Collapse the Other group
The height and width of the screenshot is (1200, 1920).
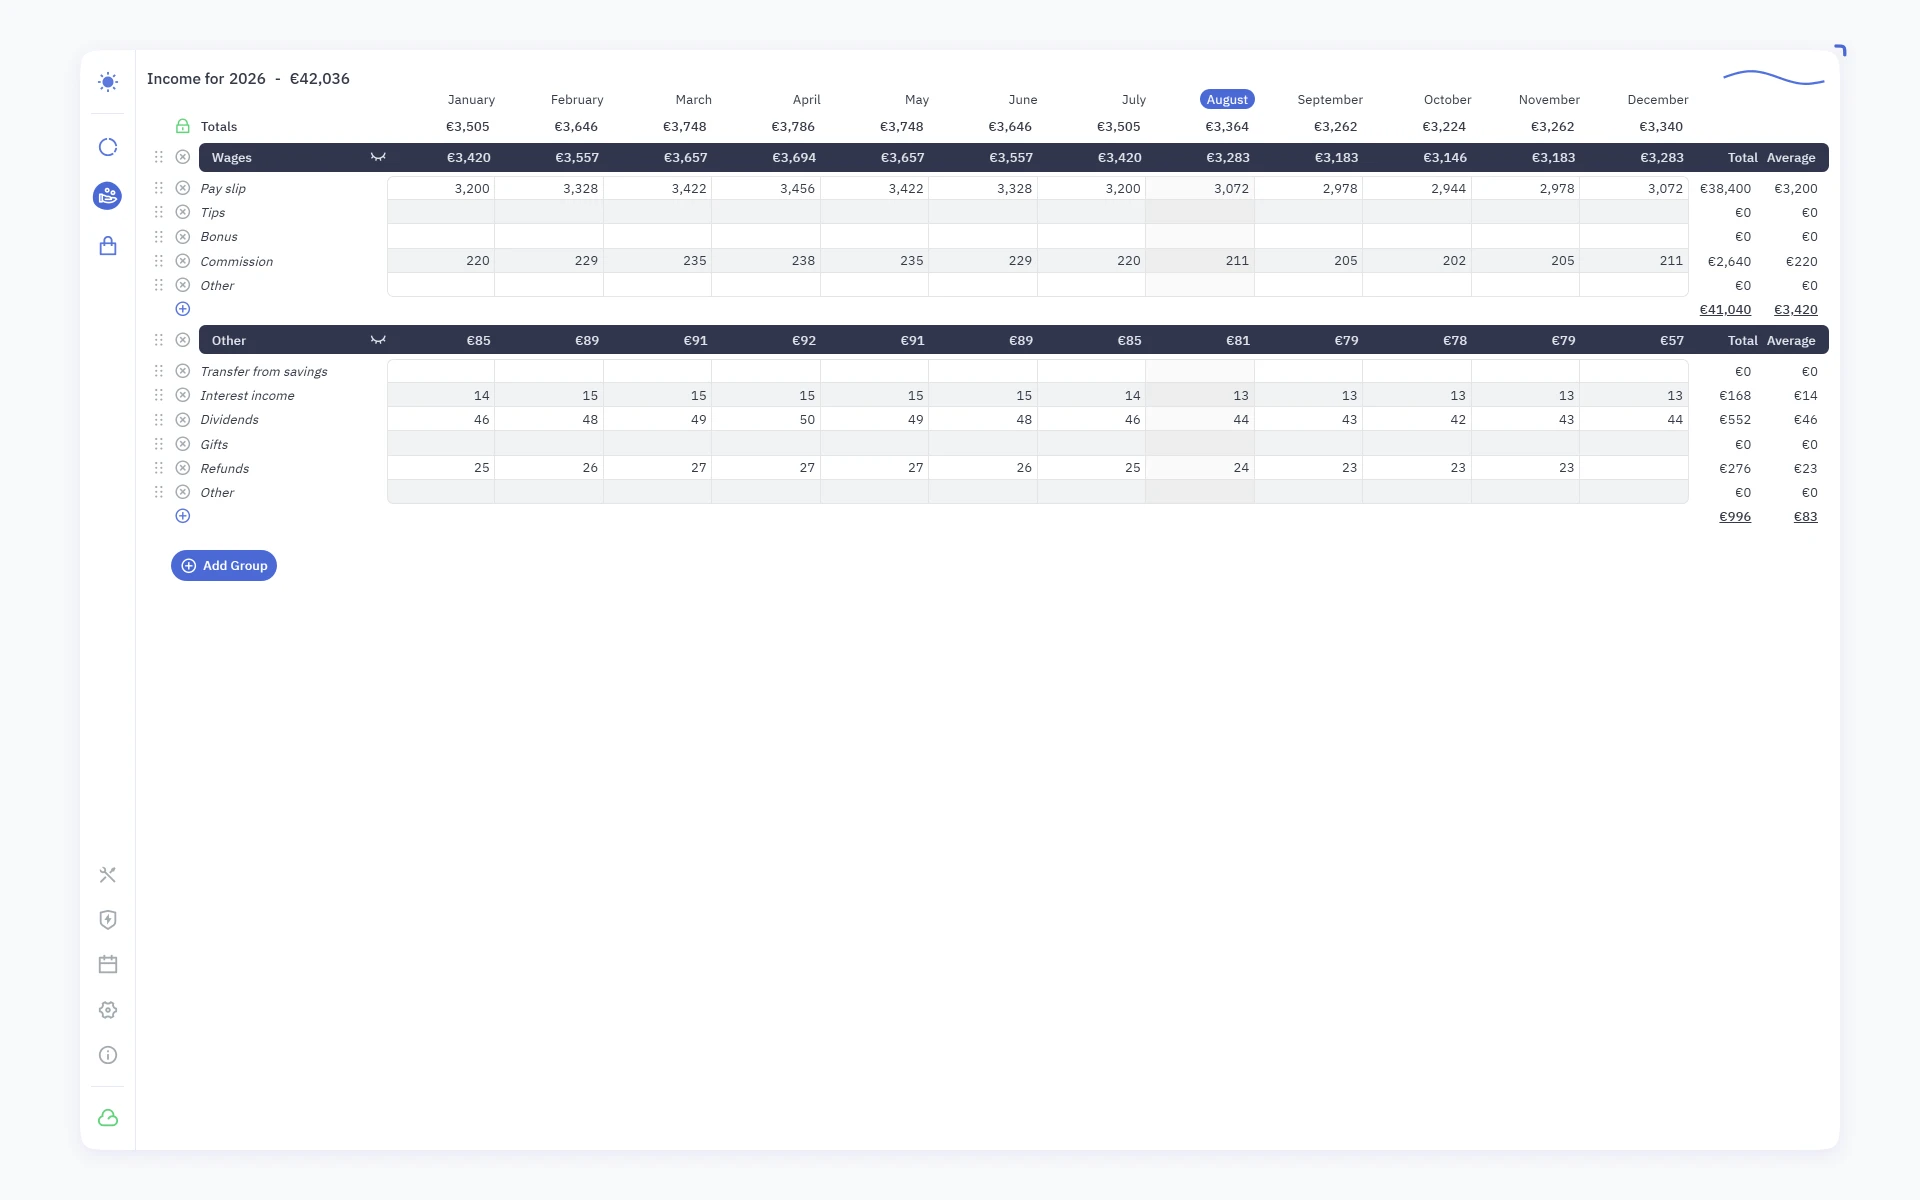pos(378,340)
